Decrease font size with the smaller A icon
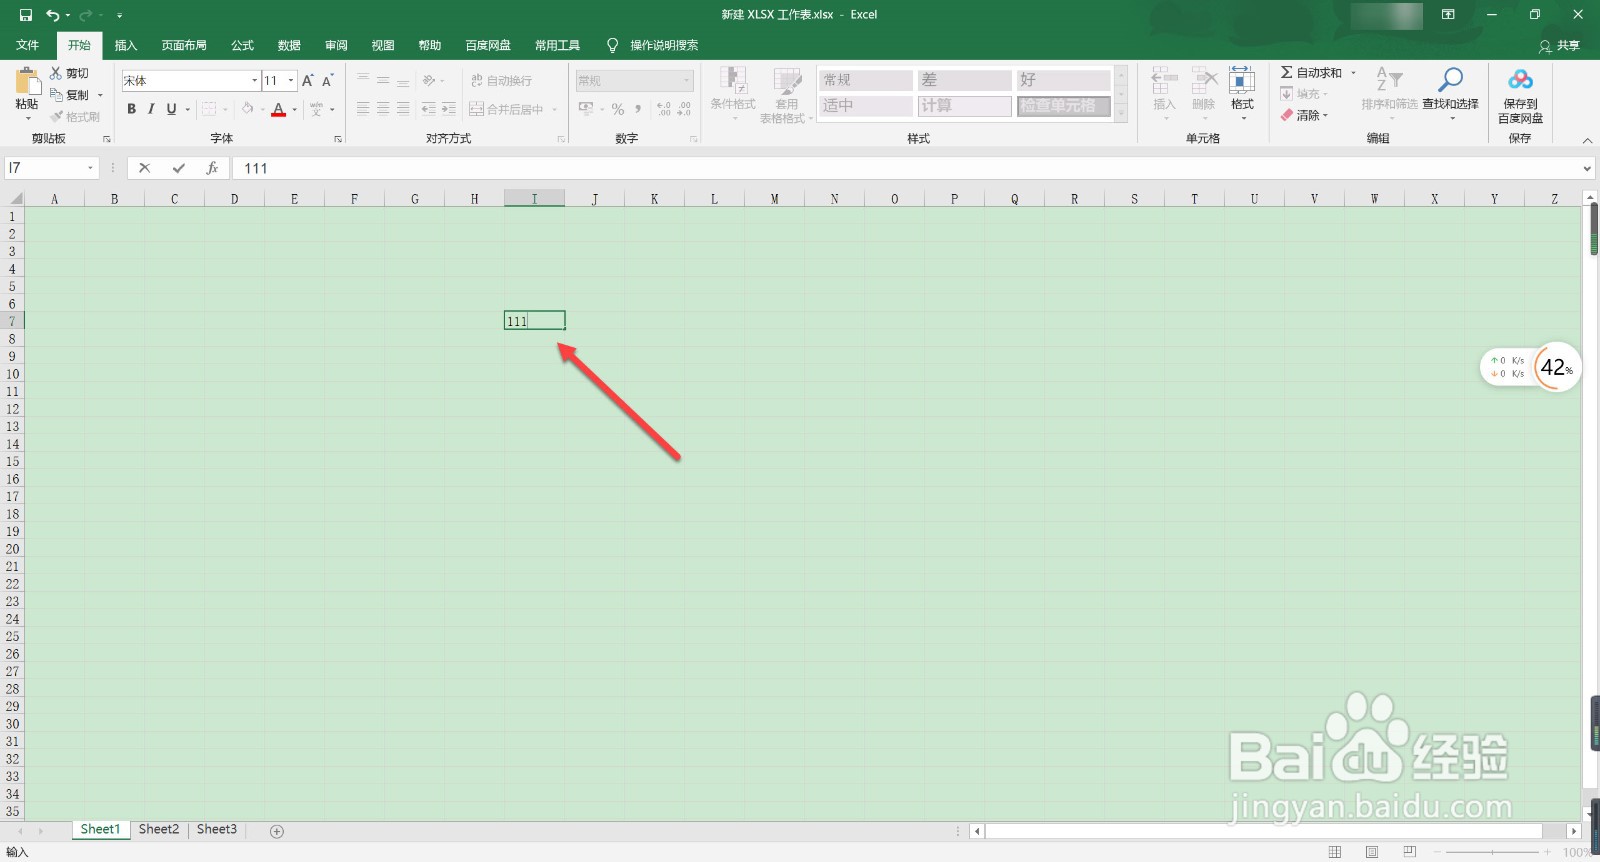Viewport: 1600px width, 862px height. 328,80
